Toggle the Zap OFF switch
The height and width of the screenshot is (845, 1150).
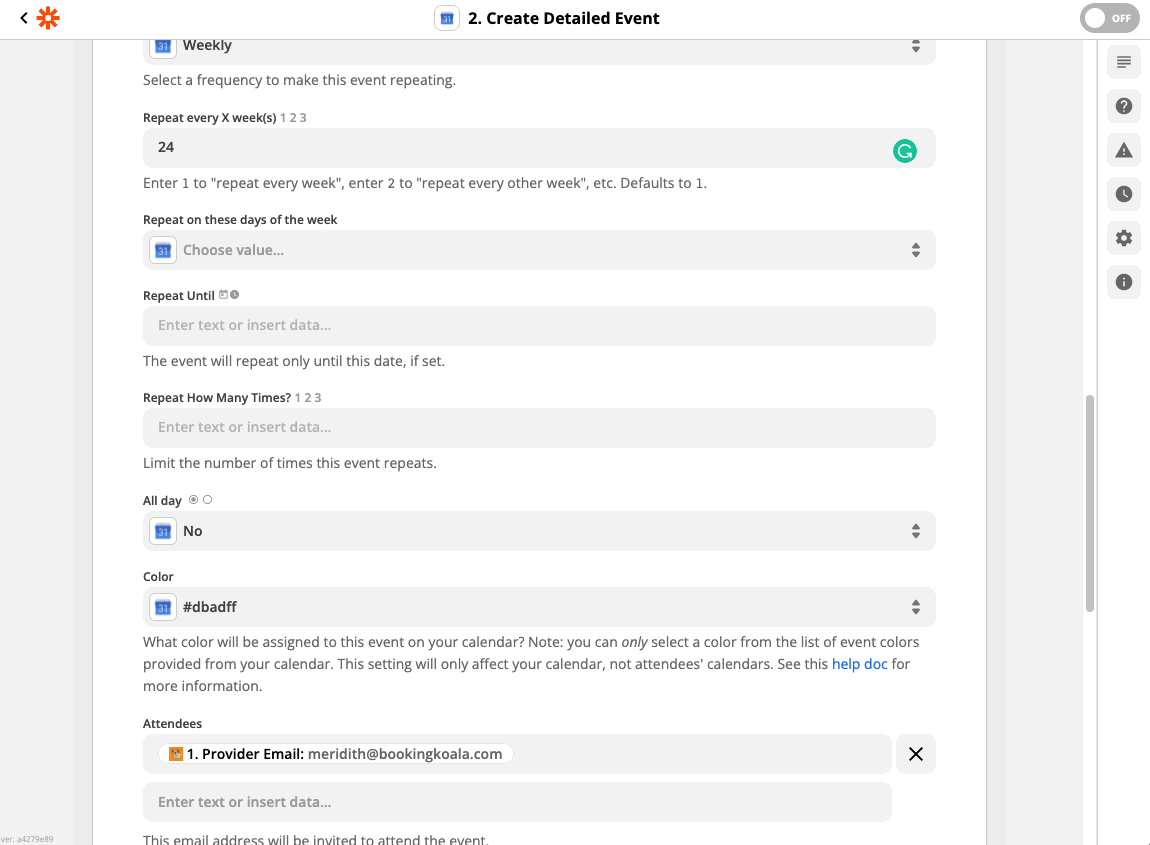point(1109,18)
